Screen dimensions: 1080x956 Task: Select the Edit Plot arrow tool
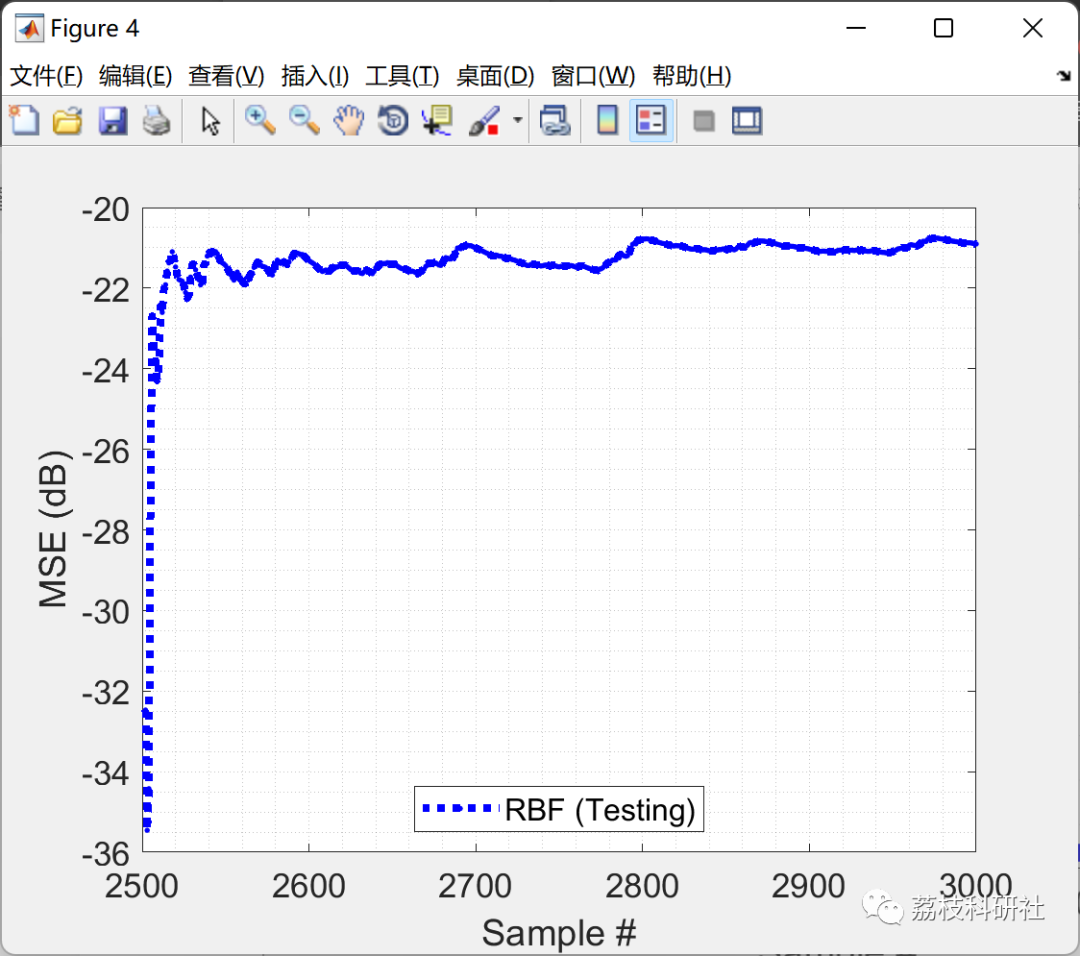pyautogui.click(x=210, y=121)
